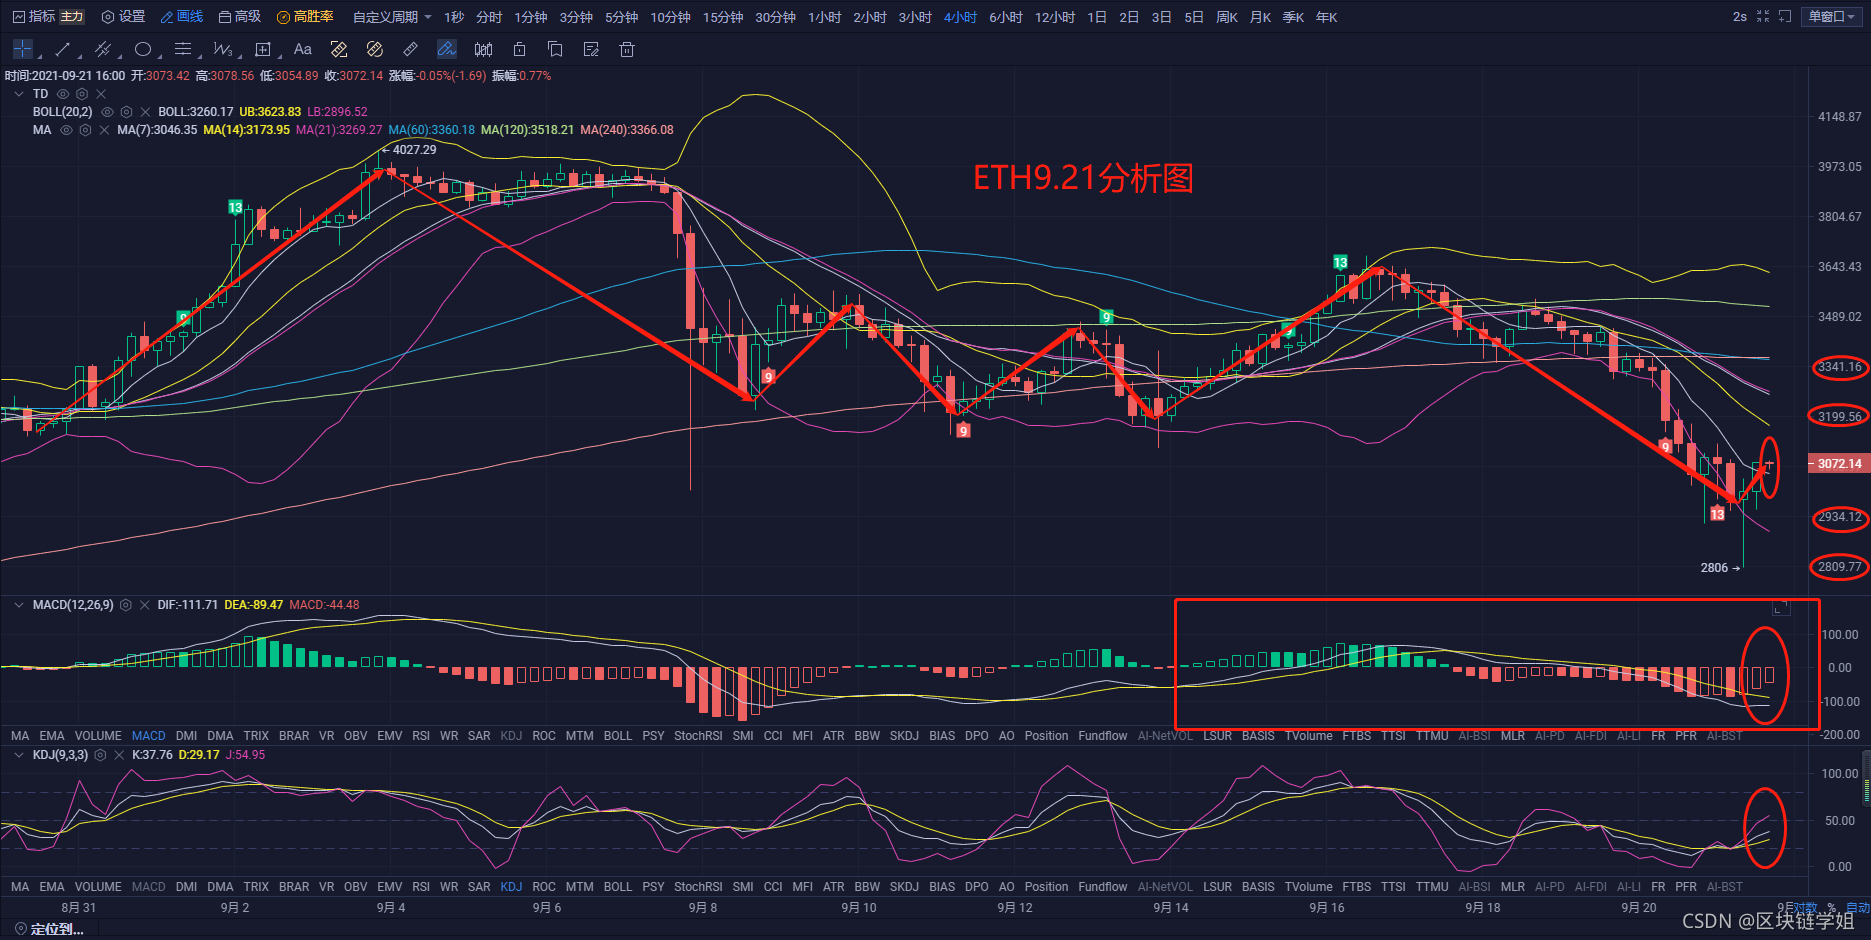Delete drawings with the trash icon
Screen dimensions: 1871x940
[x=627, y=49]
